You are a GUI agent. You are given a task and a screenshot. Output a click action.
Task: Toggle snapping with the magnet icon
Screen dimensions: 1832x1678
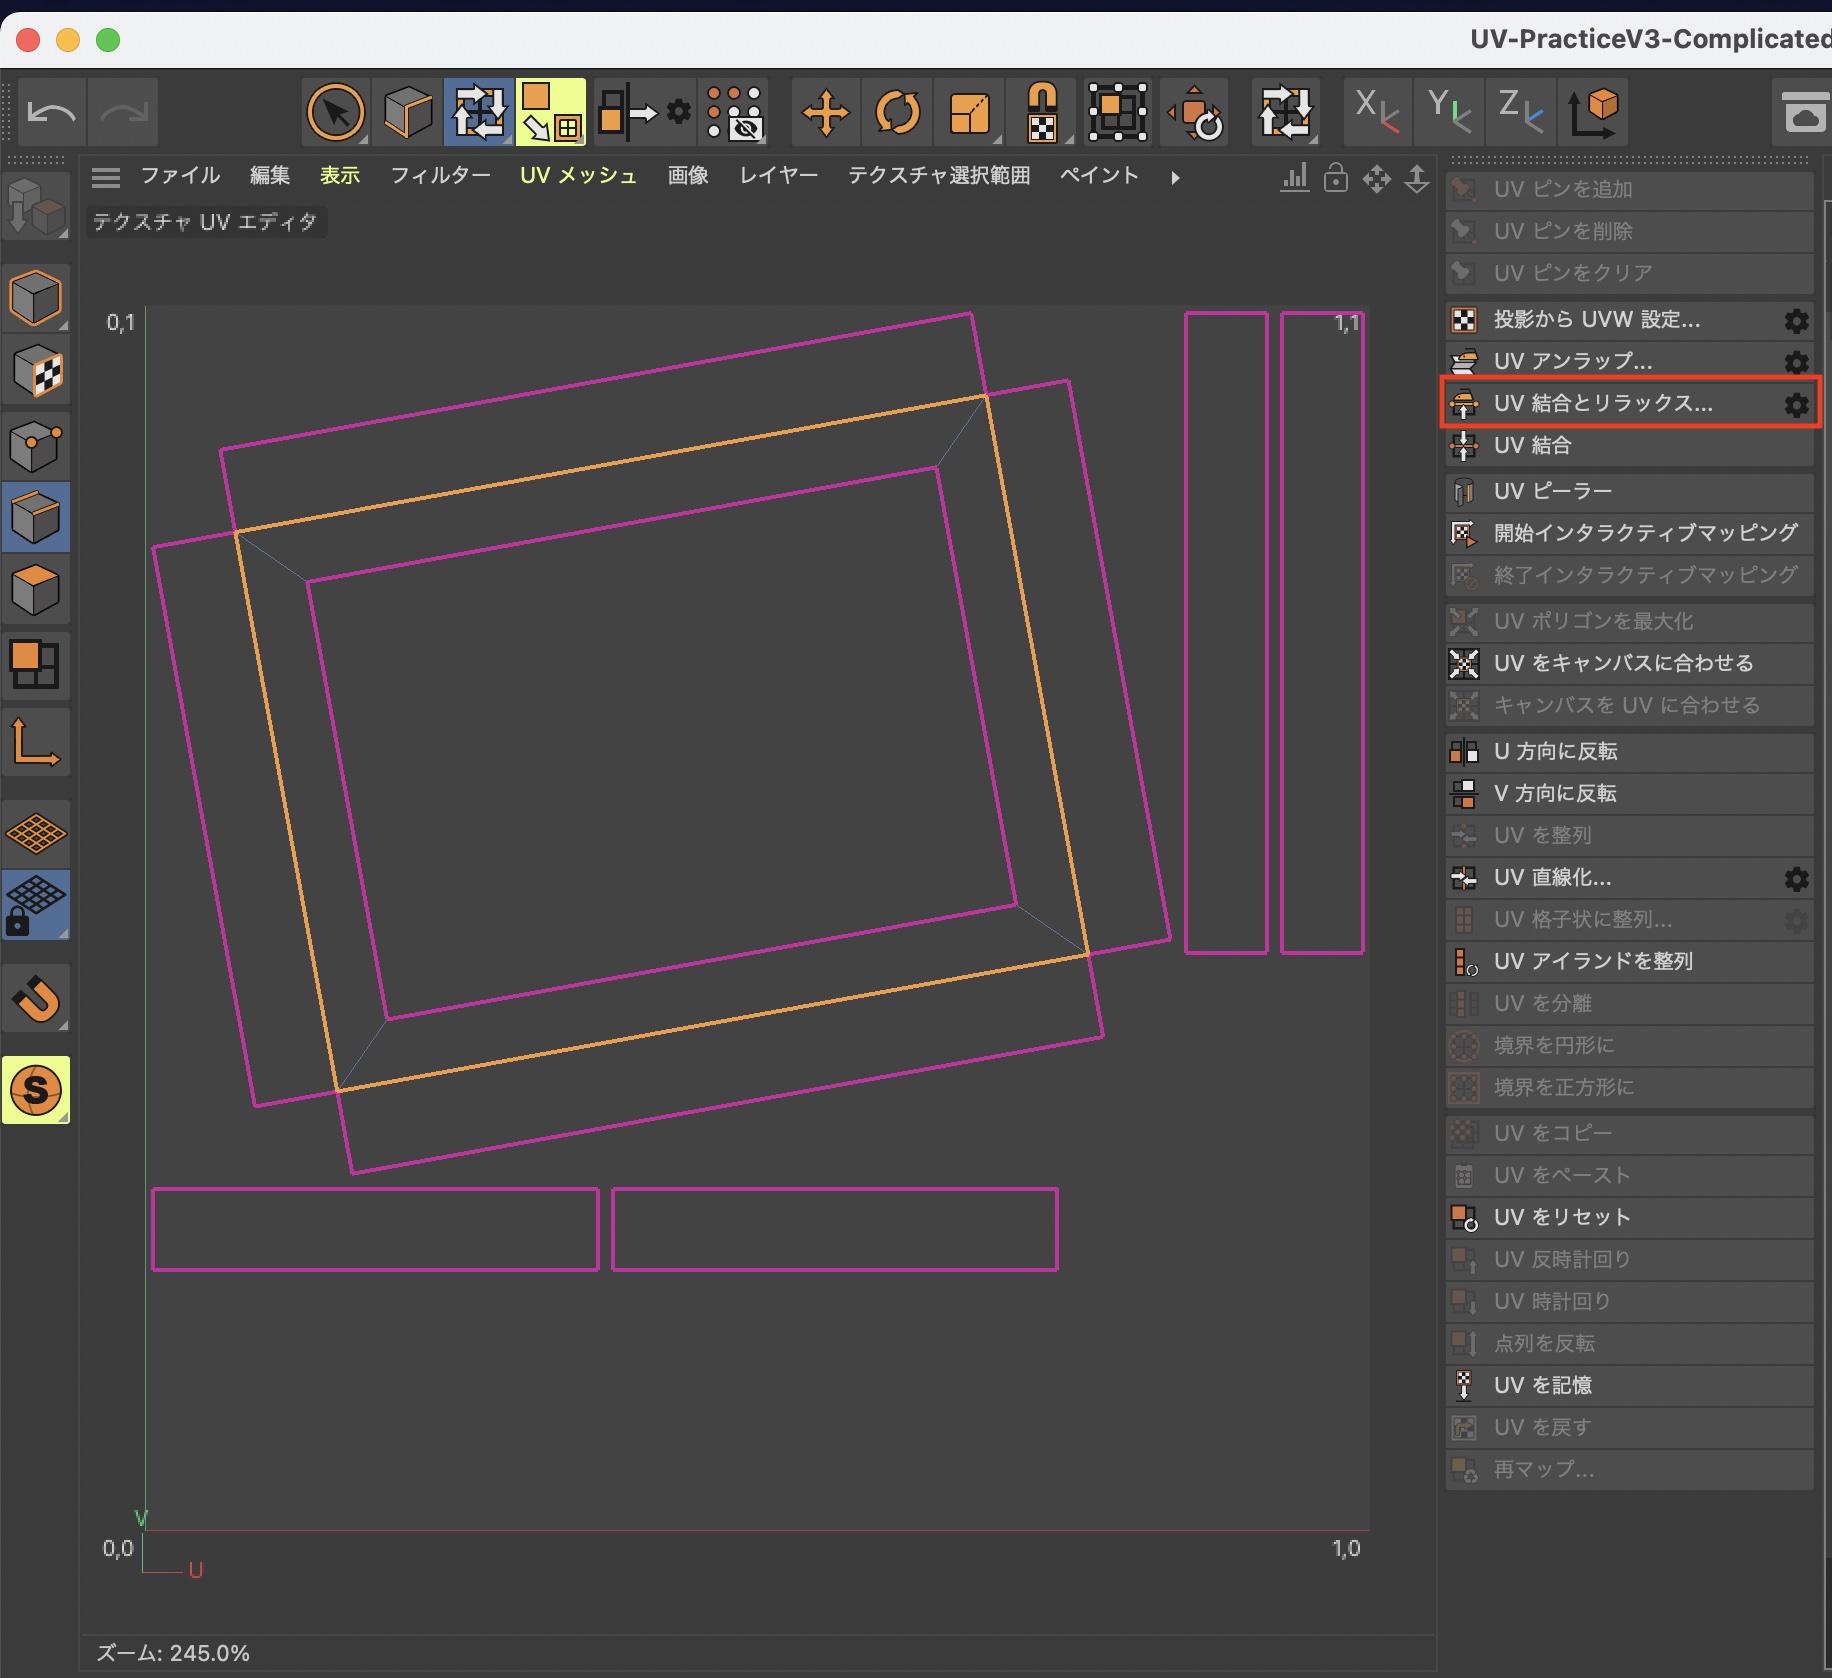36,998
